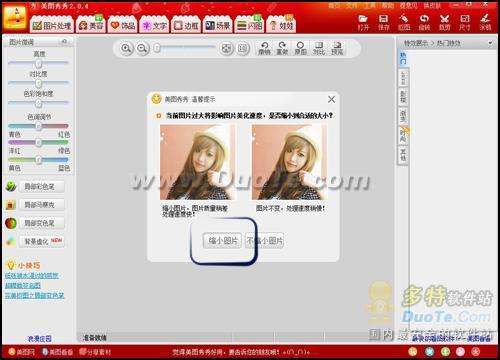The height and width of the screenshot is (360, 500).
Task: Switch to the 娃娃 tab
Action: [281, 25]
